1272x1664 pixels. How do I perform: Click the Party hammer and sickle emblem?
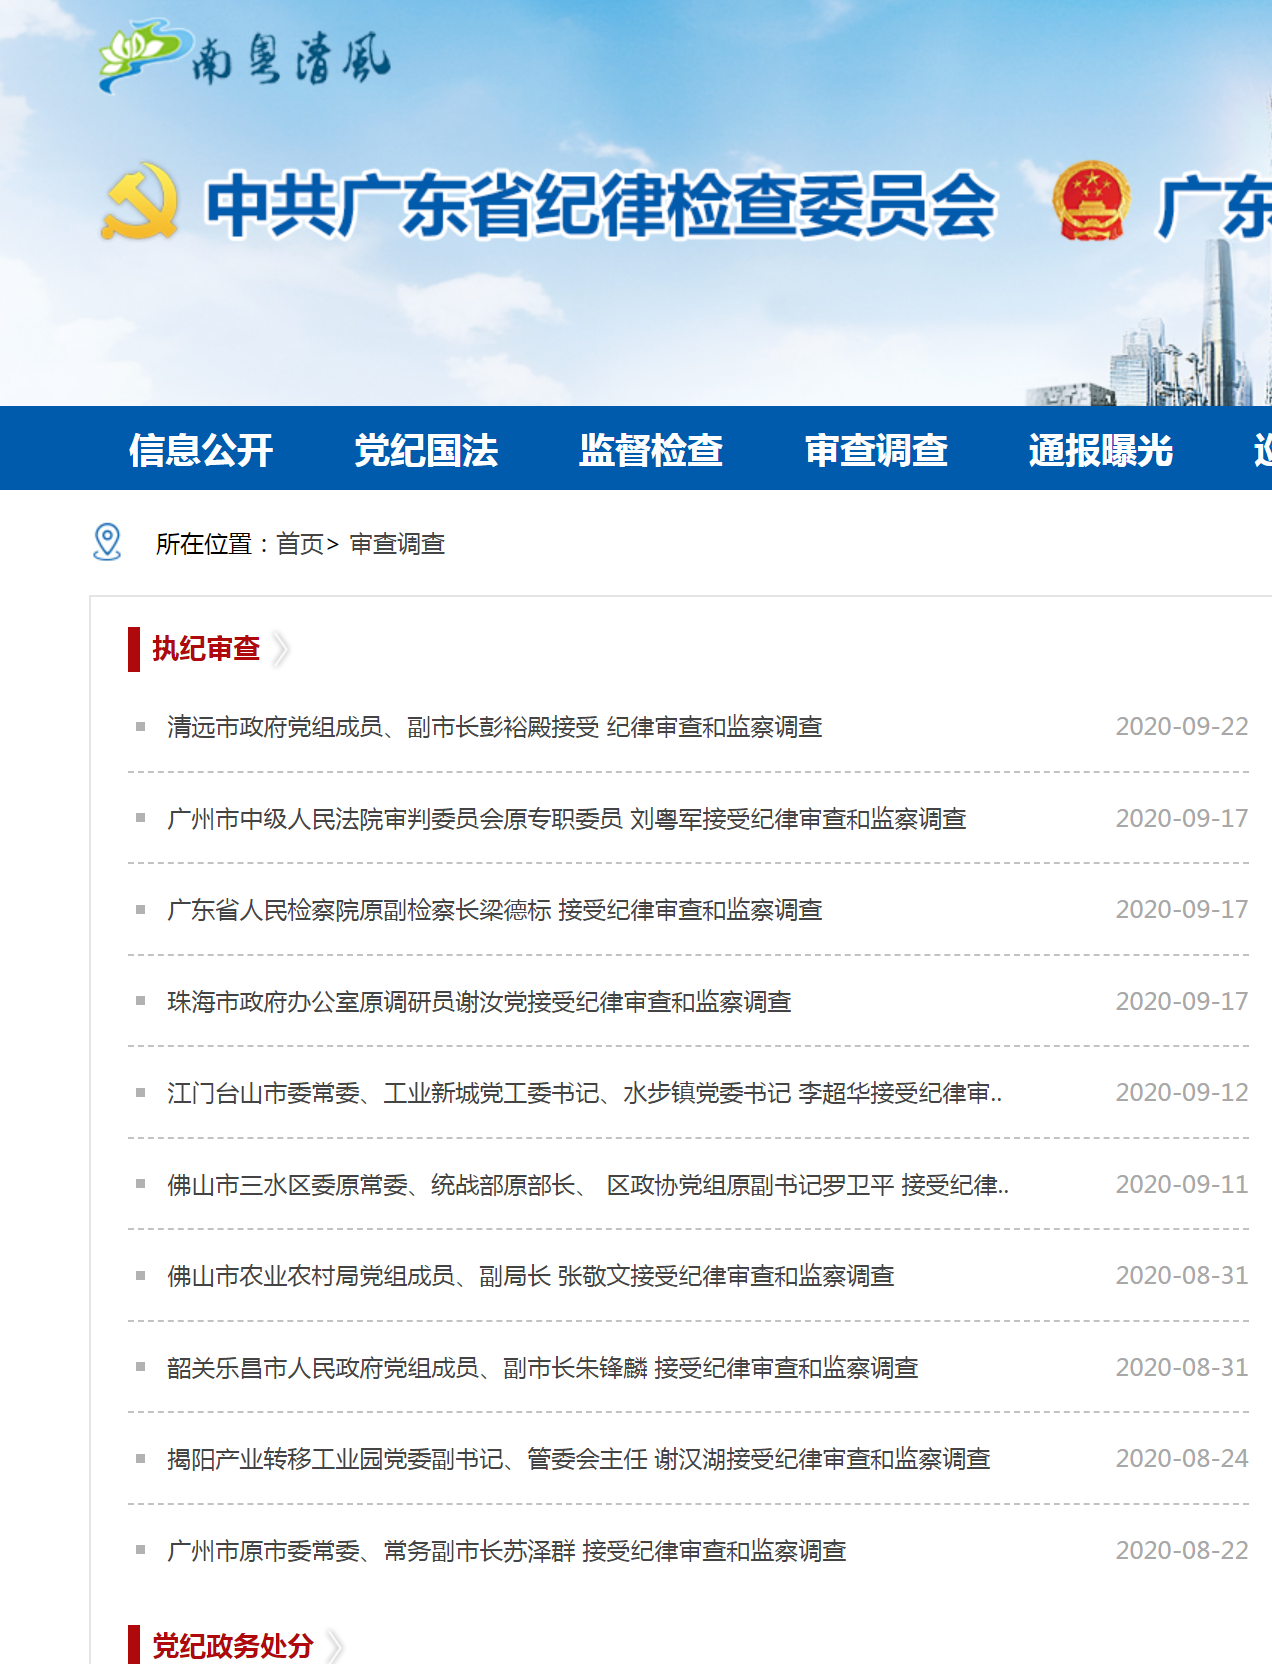pos(140,203)
